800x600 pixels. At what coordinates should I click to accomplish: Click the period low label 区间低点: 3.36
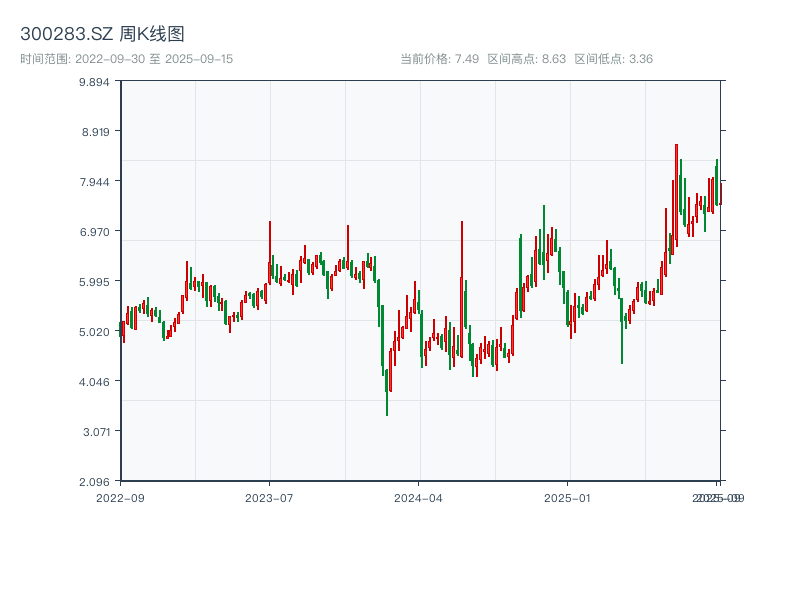click(x=614, y=59)
